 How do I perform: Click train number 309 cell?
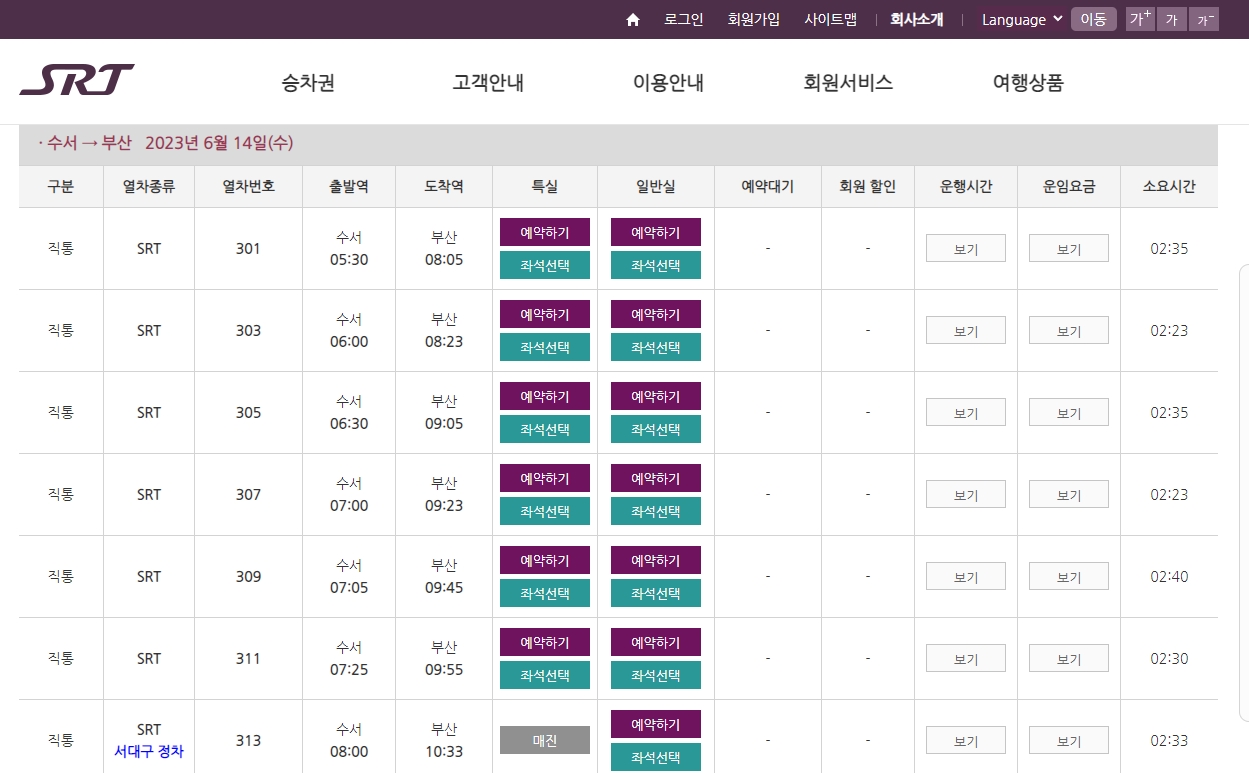coord(248,576)
